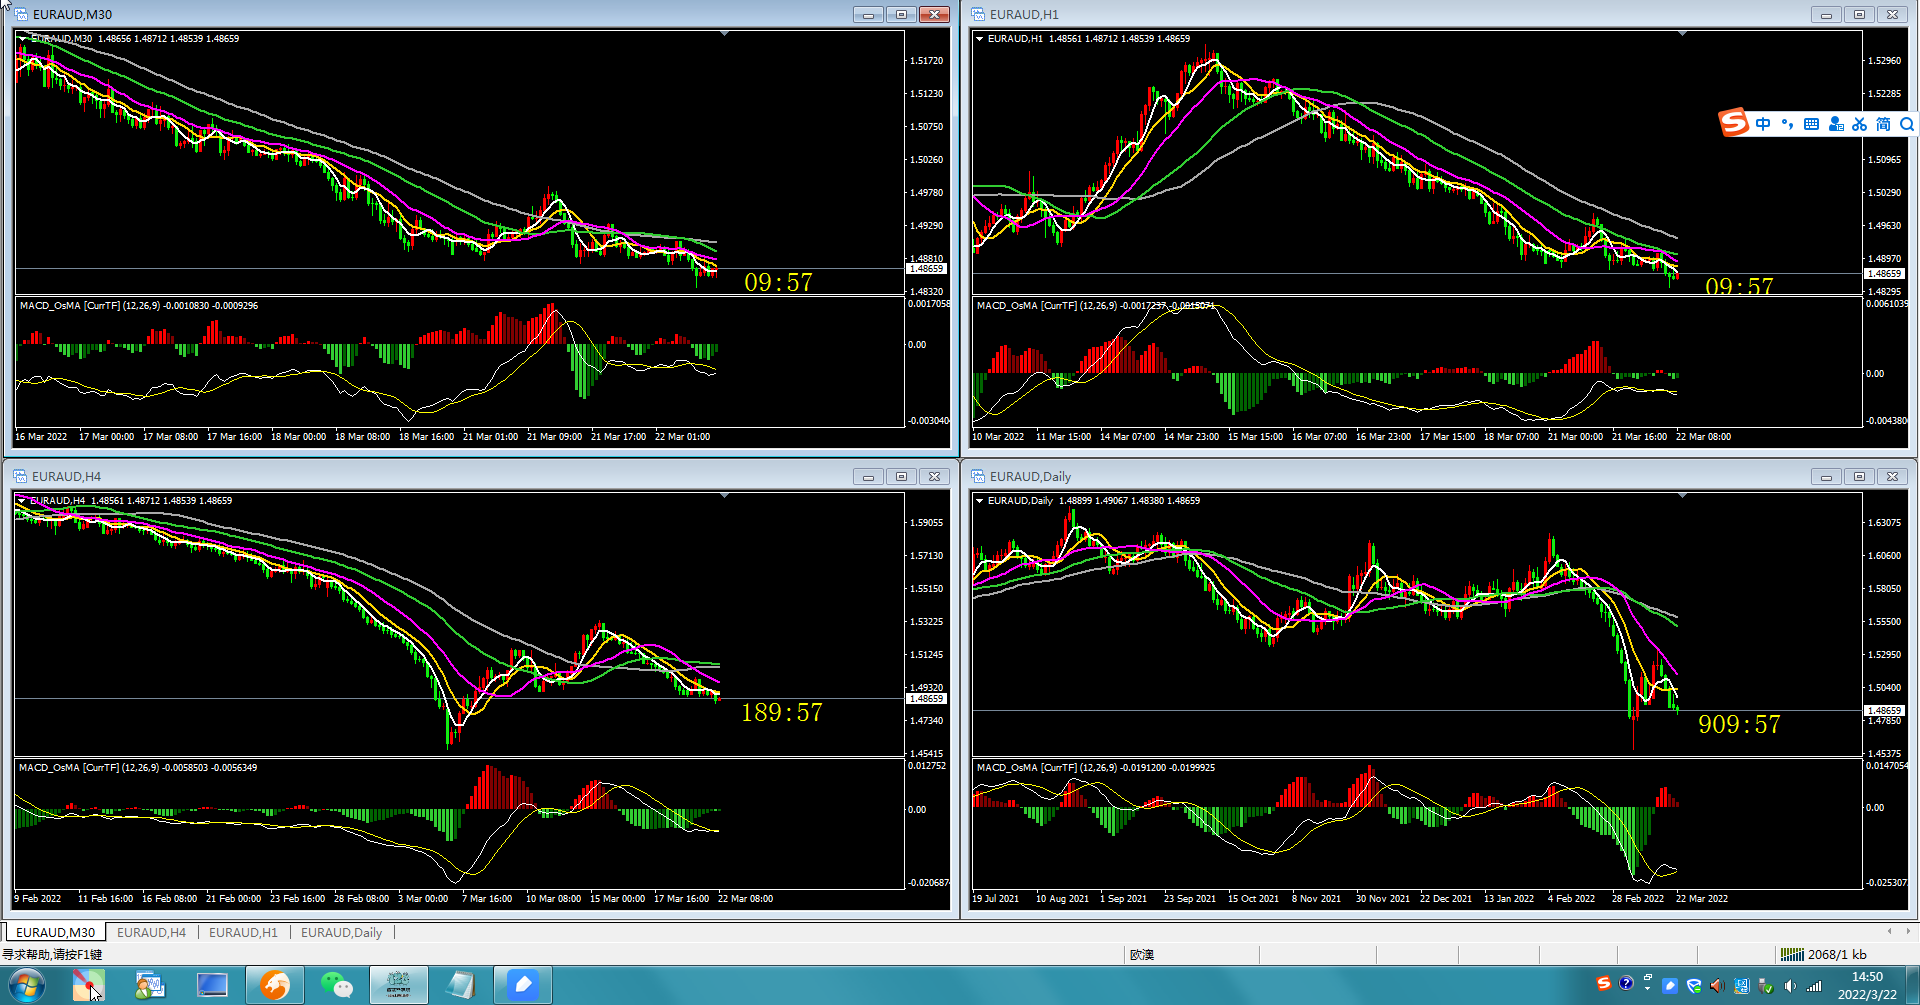Switch to EURAUD,H1 chart tab
The height and width of the screenshot is (1005, 1920).
pos(243,932)
